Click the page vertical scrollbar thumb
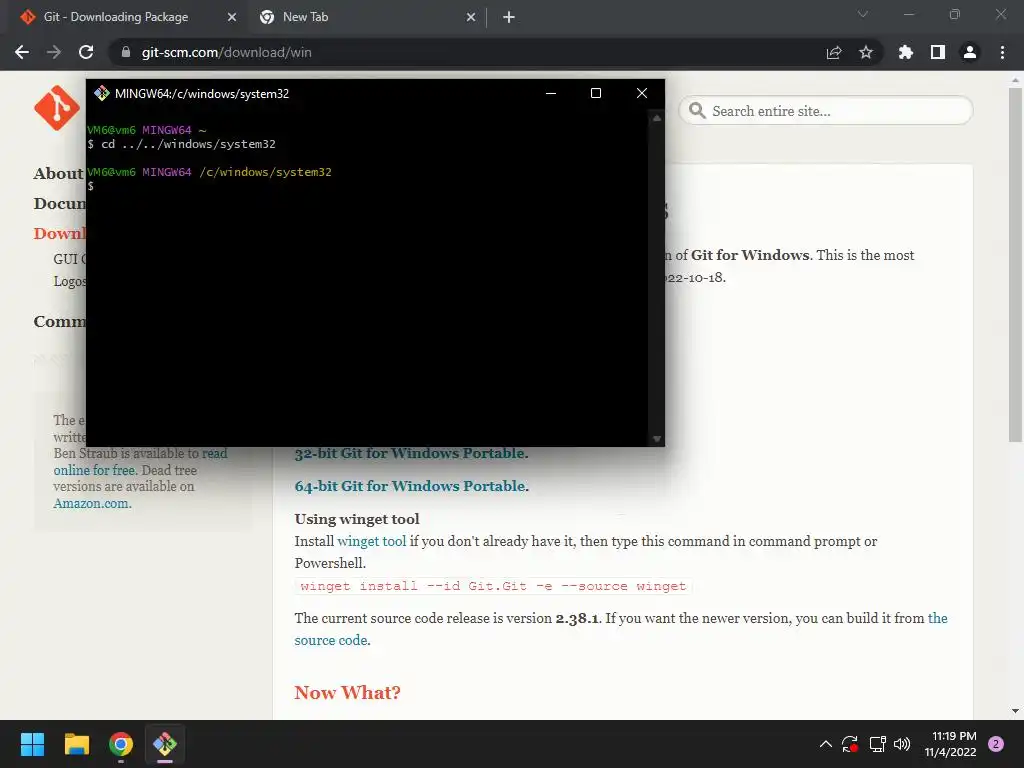The width and height of the screenshot is (1024, 768). [1015, 264]
